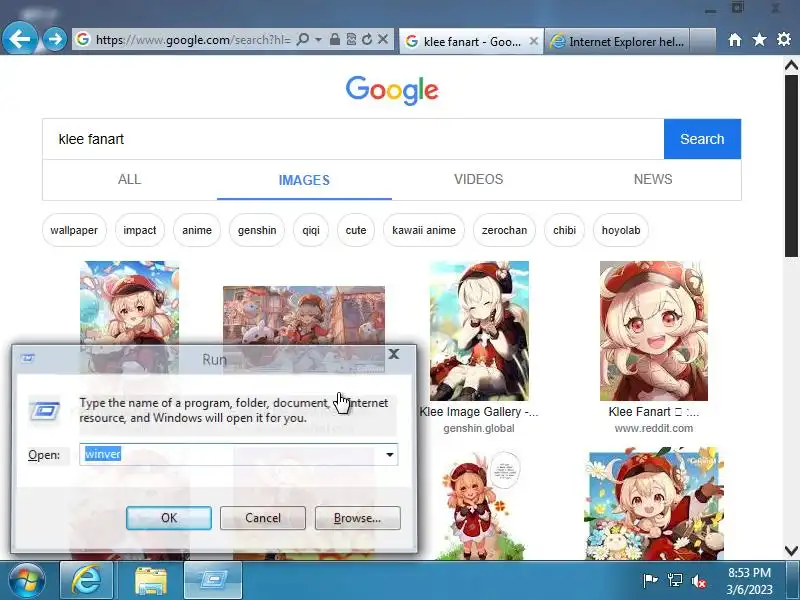Click the Google logo
Viewport: 800px width, 600px height.
(392, 90)
